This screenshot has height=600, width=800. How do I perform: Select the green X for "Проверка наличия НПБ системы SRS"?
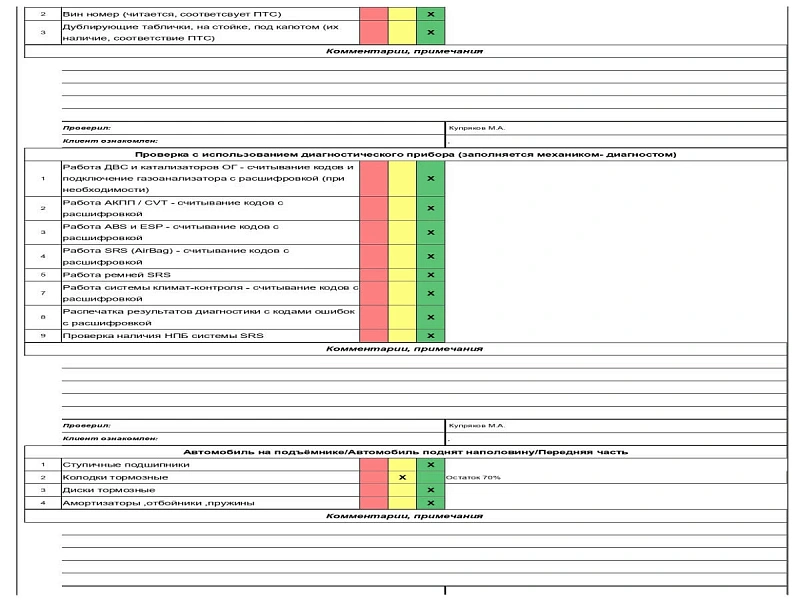(x=431, y=336)
